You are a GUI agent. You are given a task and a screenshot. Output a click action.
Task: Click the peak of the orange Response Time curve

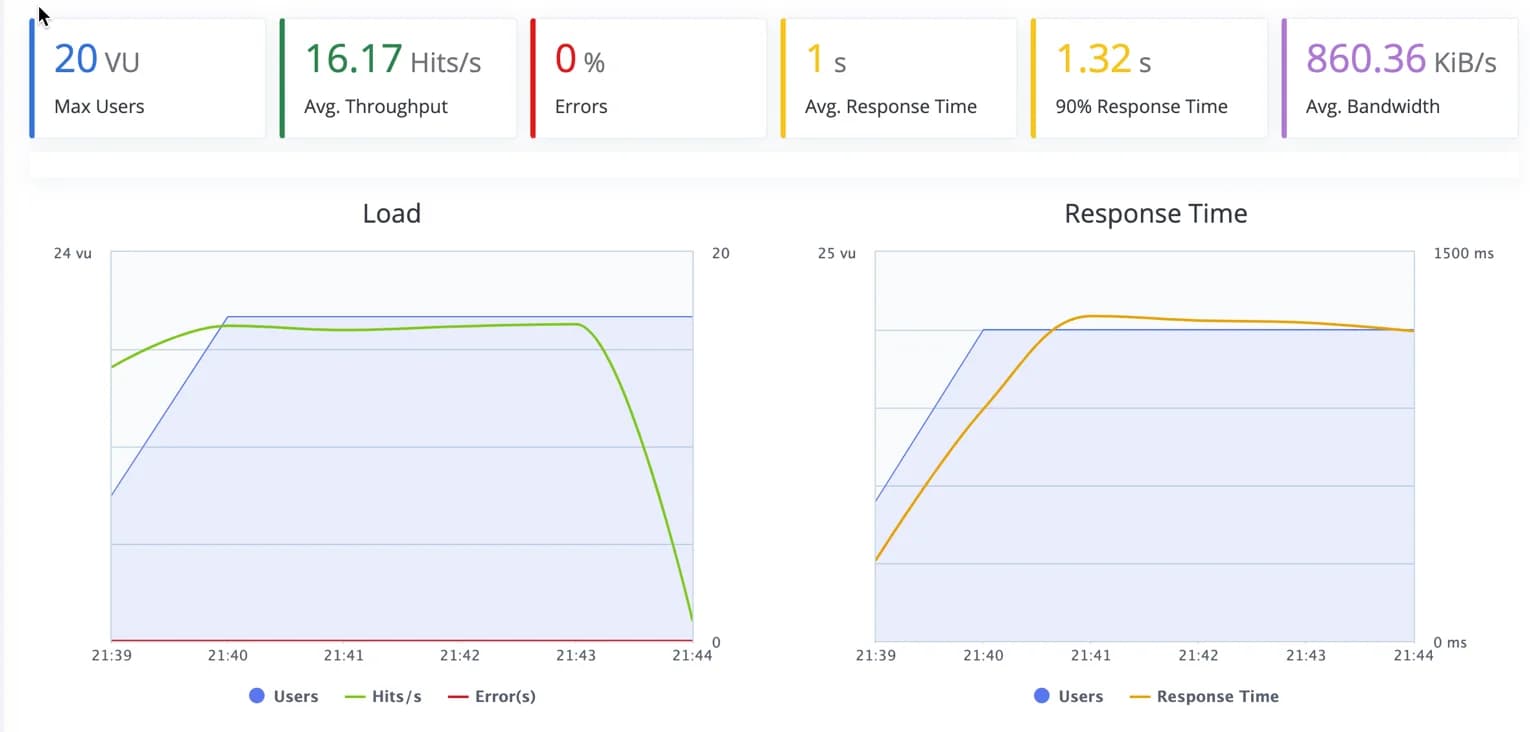1095,315
